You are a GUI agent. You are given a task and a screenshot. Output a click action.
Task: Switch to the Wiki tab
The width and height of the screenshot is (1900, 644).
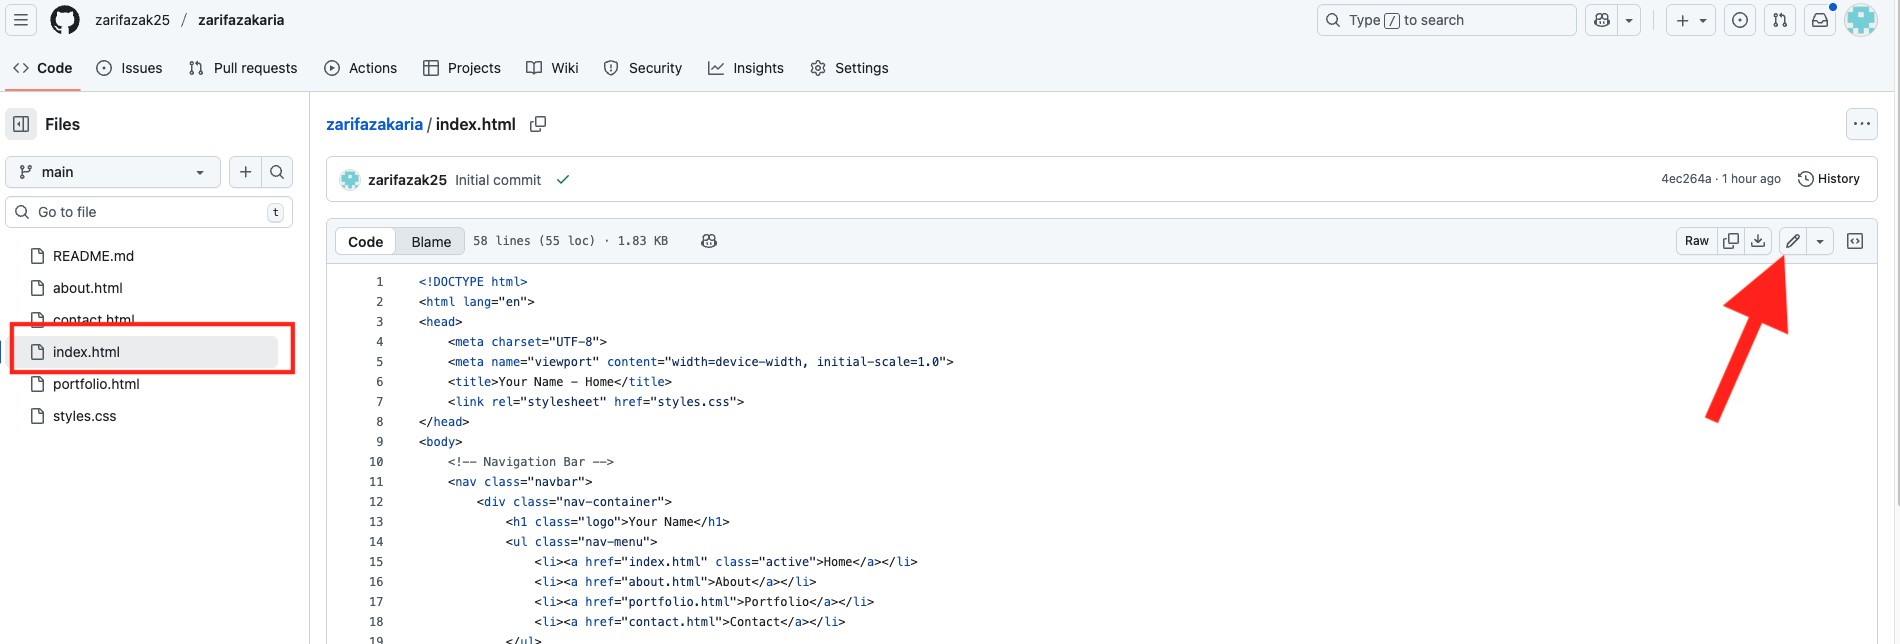(x=553, y=68)
